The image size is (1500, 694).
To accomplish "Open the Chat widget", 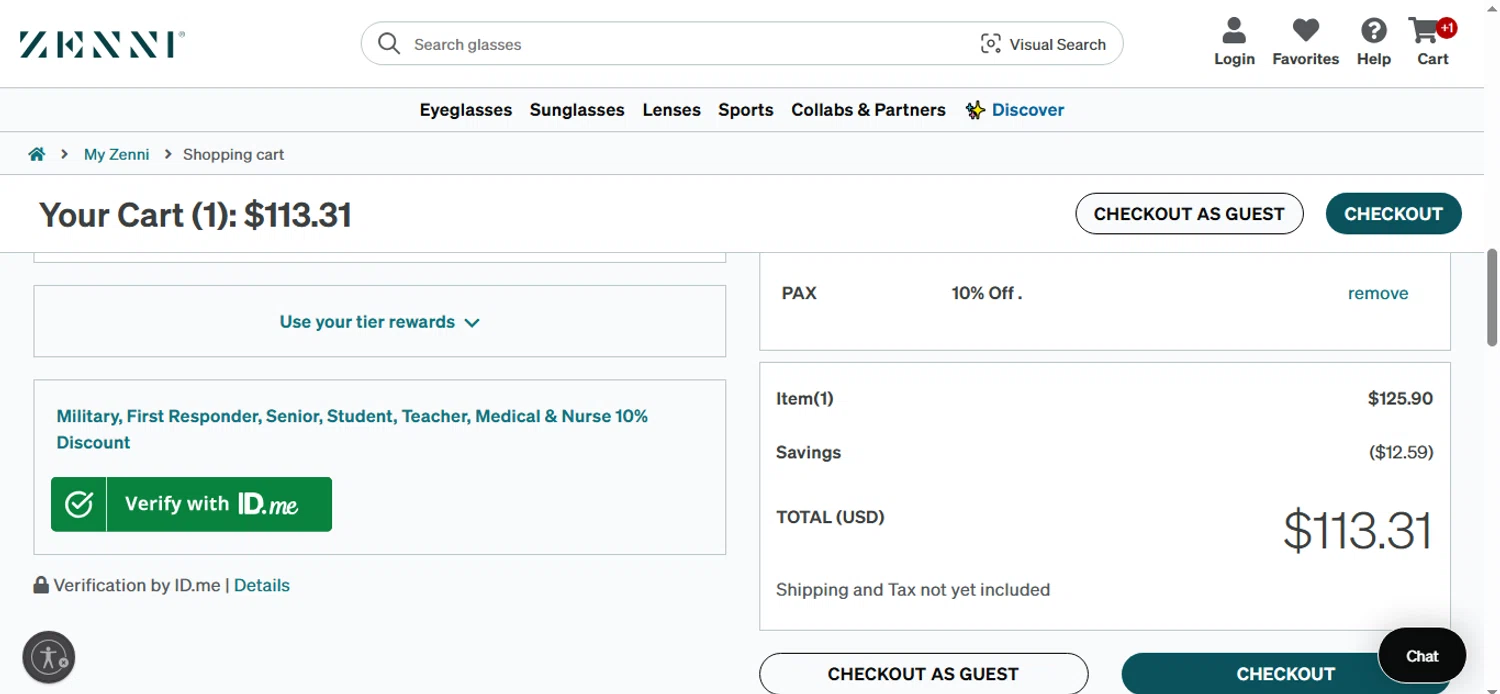I will coord(1422,656).
